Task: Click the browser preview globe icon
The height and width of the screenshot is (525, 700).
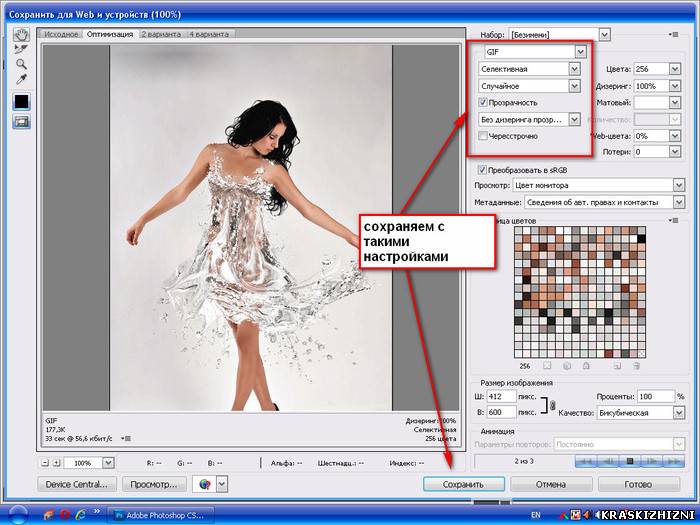Action: pyautogui.click(x=204, y=484)
